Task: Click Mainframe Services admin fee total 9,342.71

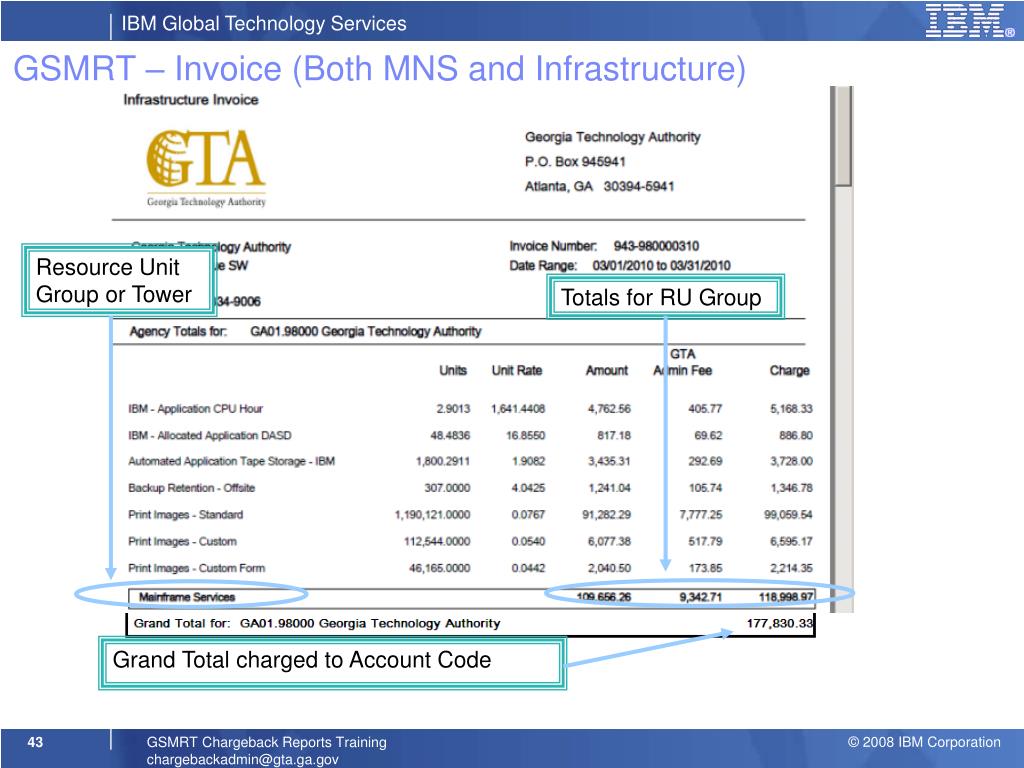Action: (701, 597)
